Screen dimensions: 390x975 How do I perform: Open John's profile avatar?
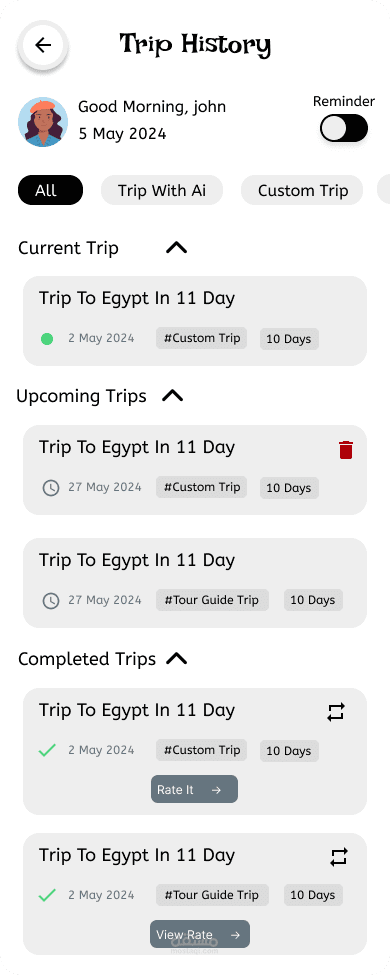[x=43, y=122]
